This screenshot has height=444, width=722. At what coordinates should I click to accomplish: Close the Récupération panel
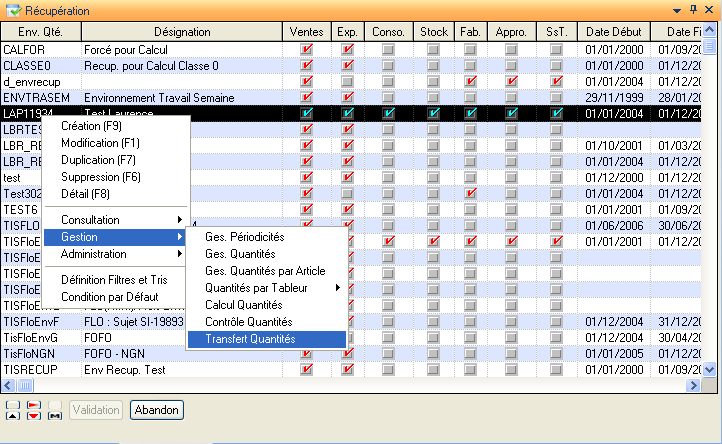710,10
